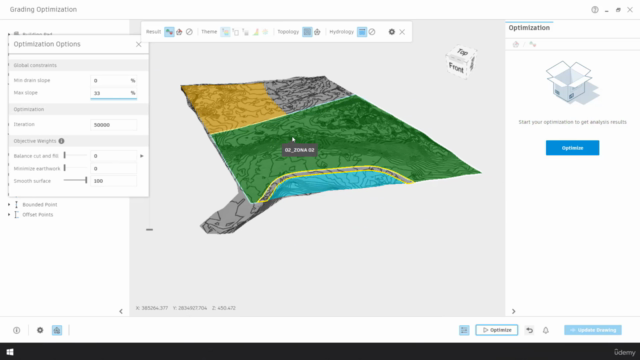Click the Objective Weights info icon
This screenshot has width=640, height=360.
pyautogui.click(x=61, y=141)
